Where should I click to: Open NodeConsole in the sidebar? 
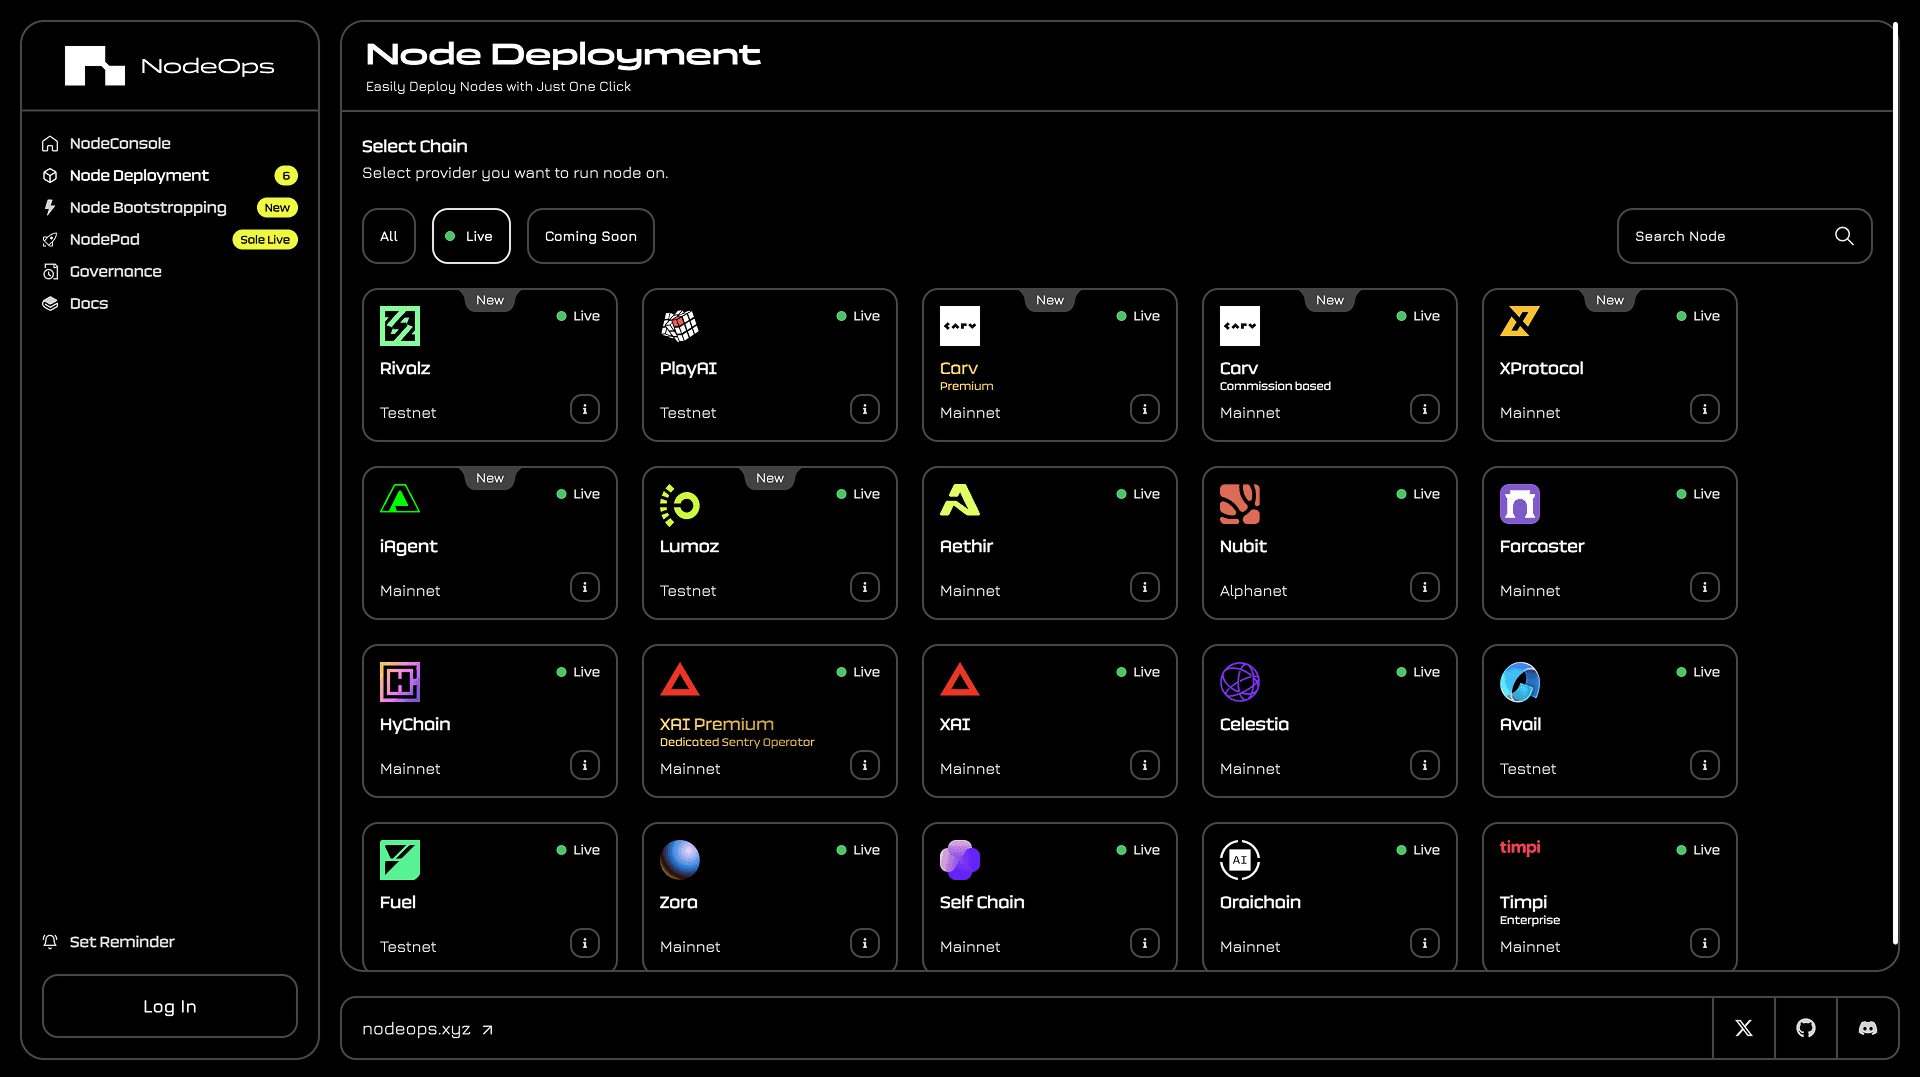click(x=120, y=143)
